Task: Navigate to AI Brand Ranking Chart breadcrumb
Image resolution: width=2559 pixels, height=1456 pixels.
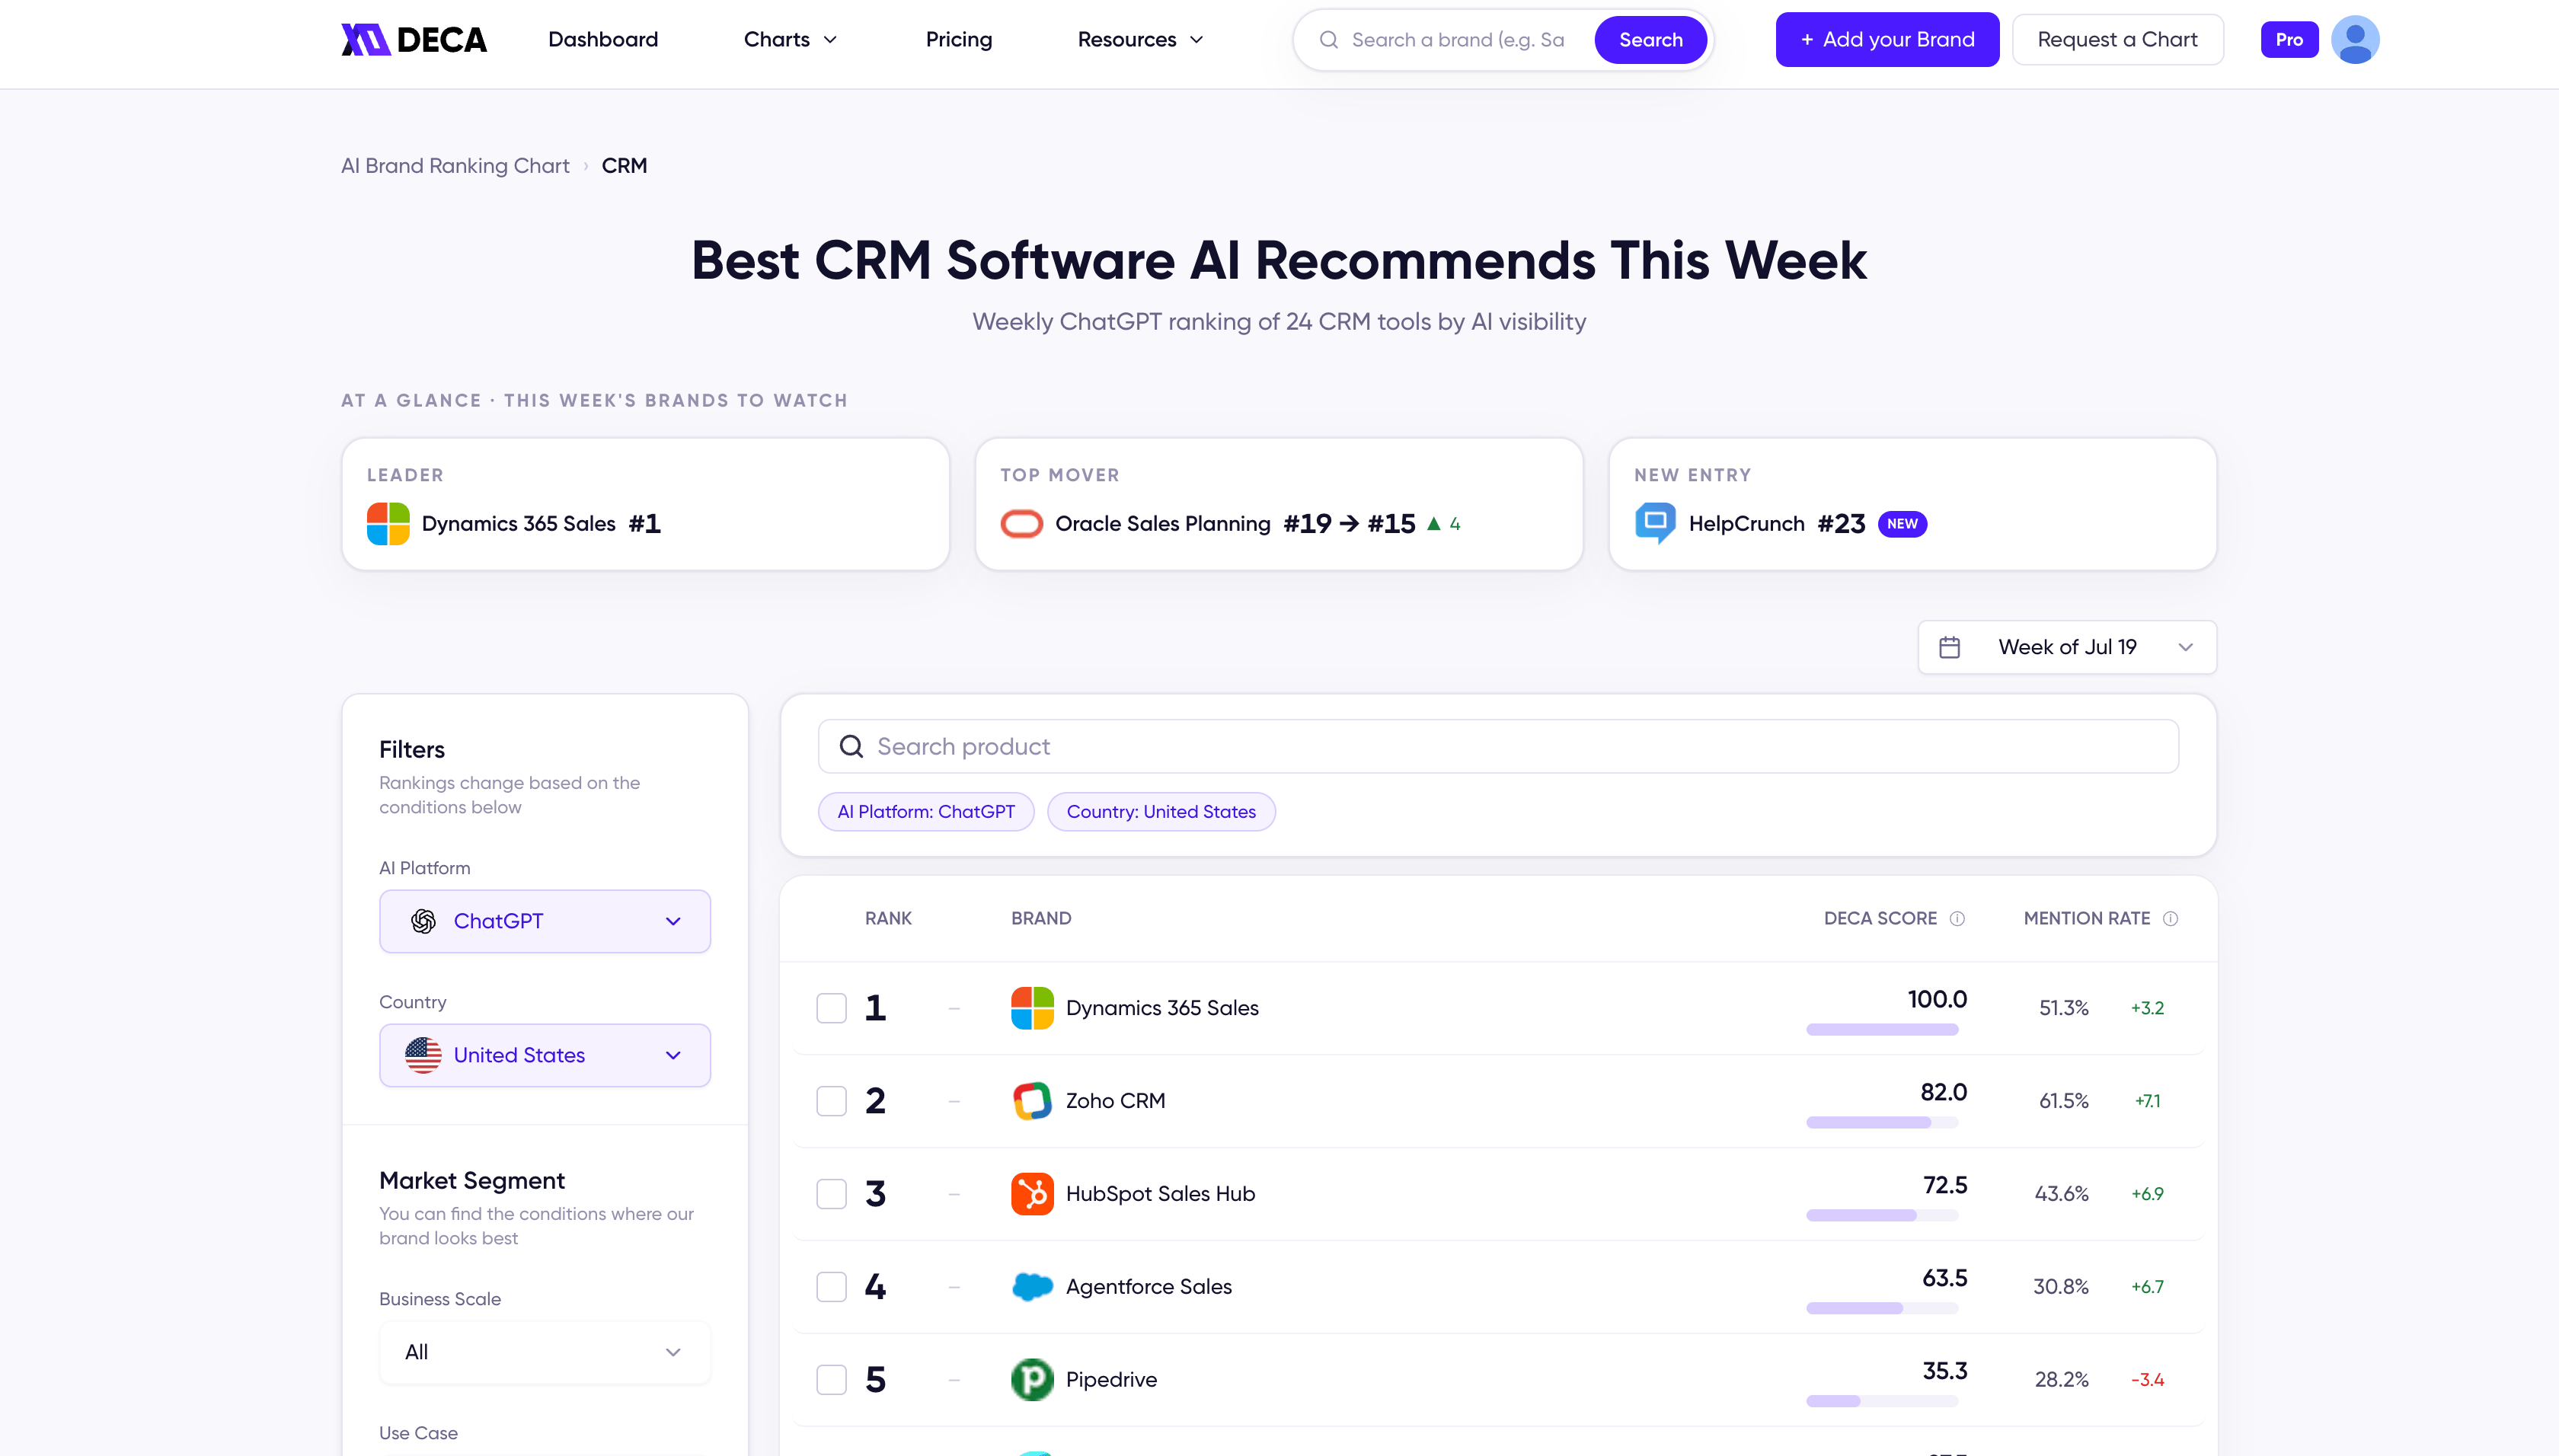Action: pyautogui.click(x=455, y=166)
